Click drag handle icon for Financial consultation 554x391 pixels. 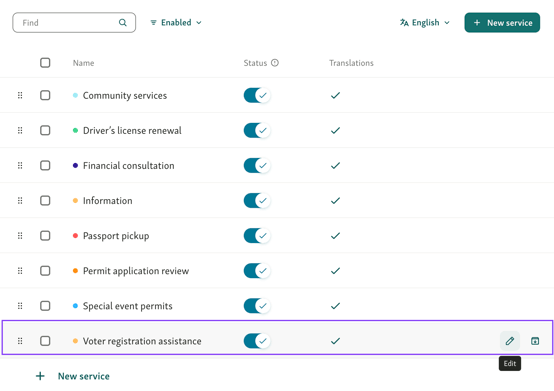click(x=20, y=165)
